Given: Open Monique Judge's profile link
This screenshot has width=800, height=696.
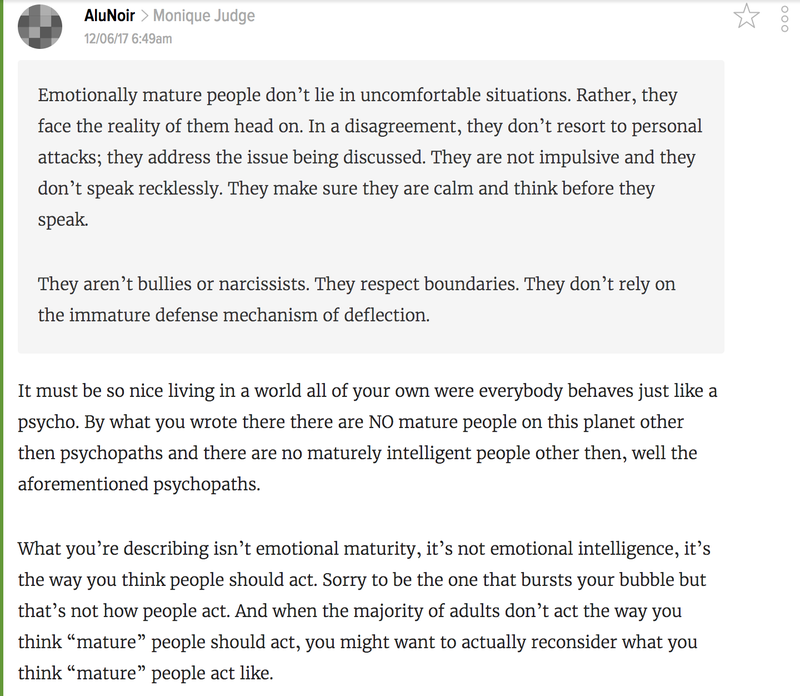Looking at the screenshot, I should pos(204,16).
